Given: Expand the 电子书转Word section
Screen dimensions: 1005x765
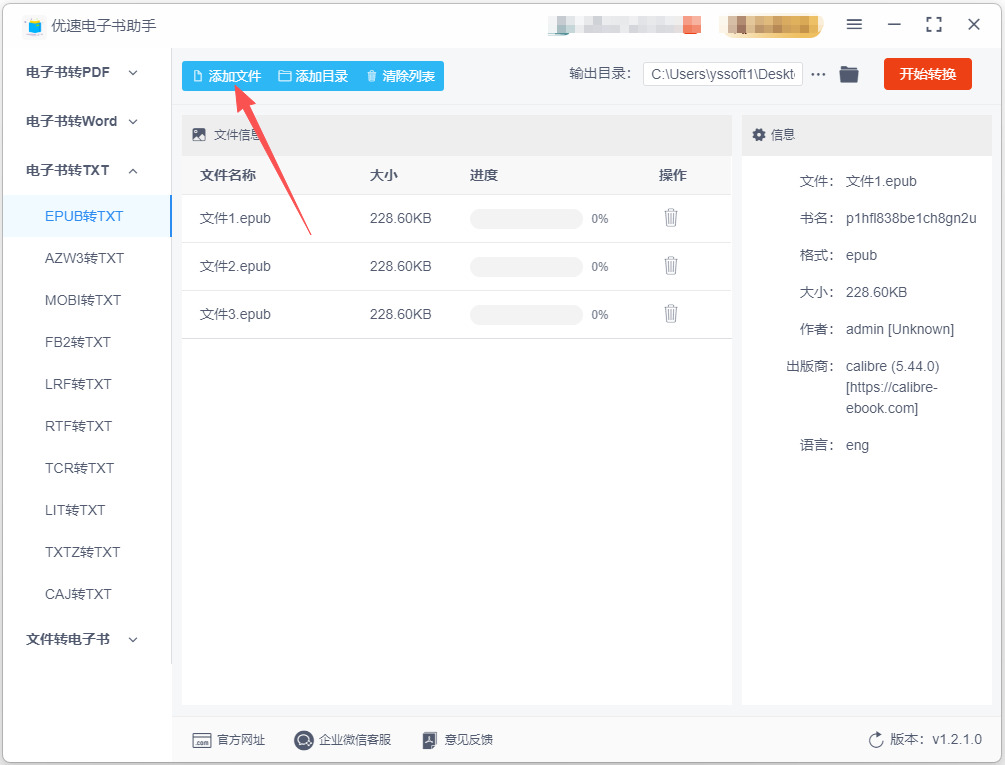Looking at the screenshot, I should [x=81, y=121].
